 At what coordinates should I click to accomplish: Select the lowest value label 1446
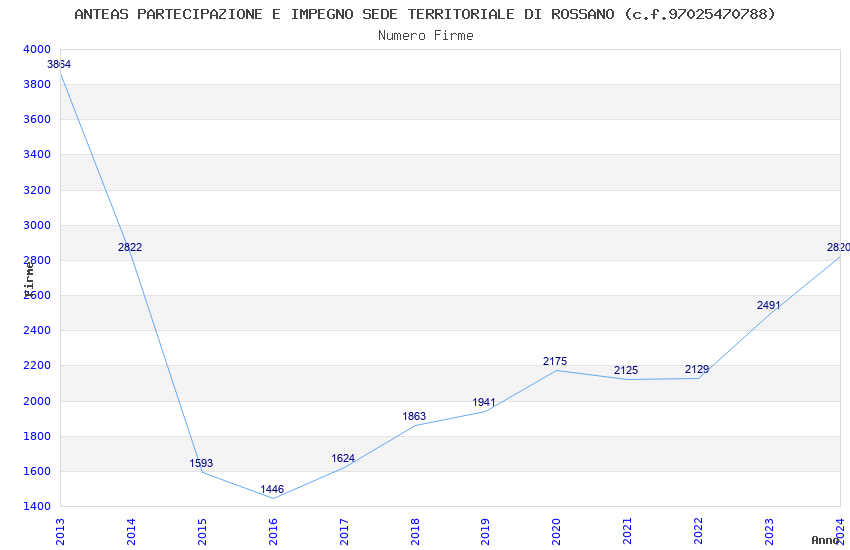(x=272, y=489)
